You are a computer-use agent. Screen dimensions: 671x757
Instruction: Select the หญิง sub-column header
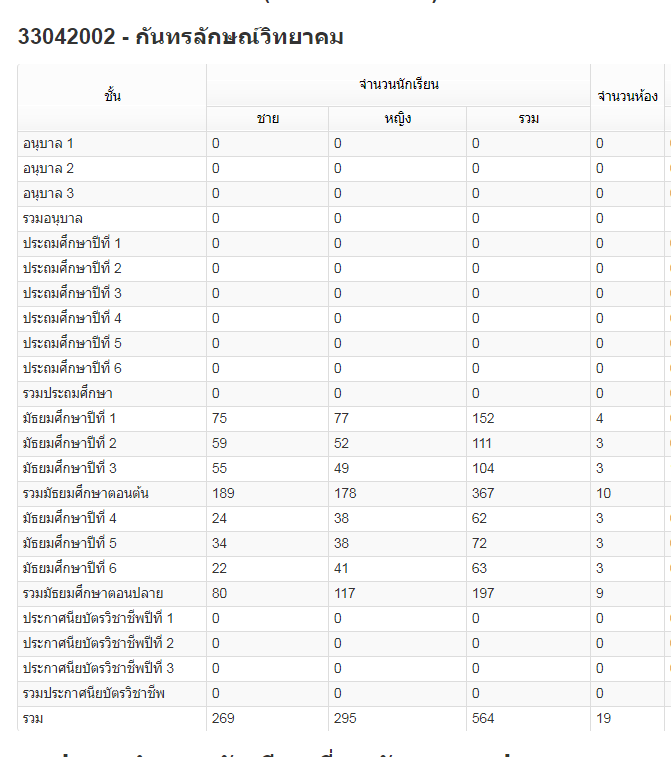point(397,119)
